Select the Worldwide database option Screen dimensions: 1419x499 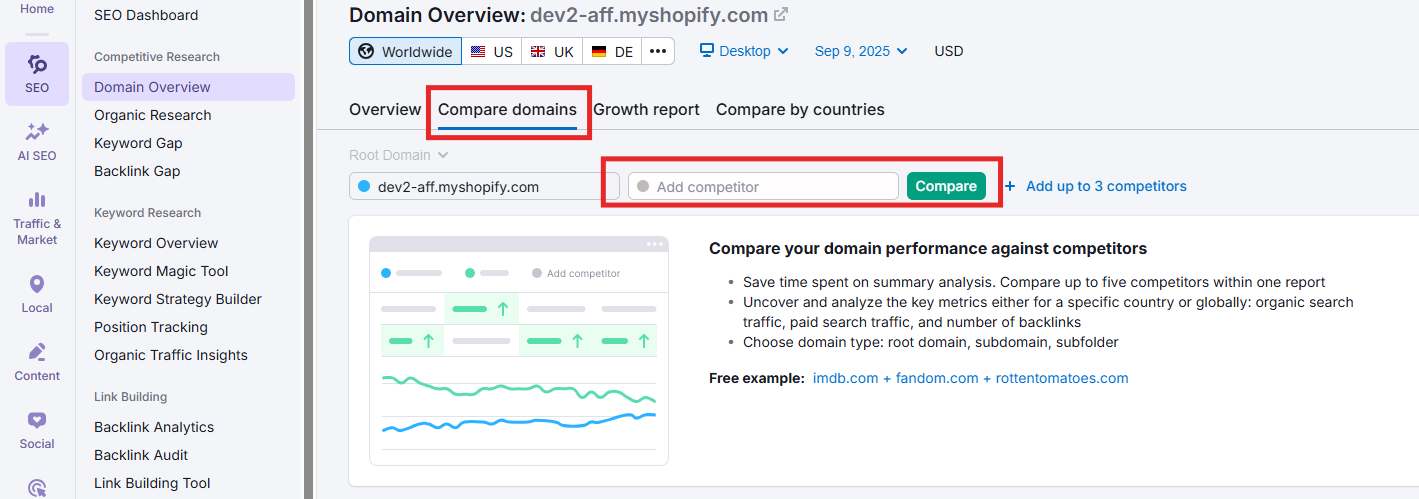[405, 51]
